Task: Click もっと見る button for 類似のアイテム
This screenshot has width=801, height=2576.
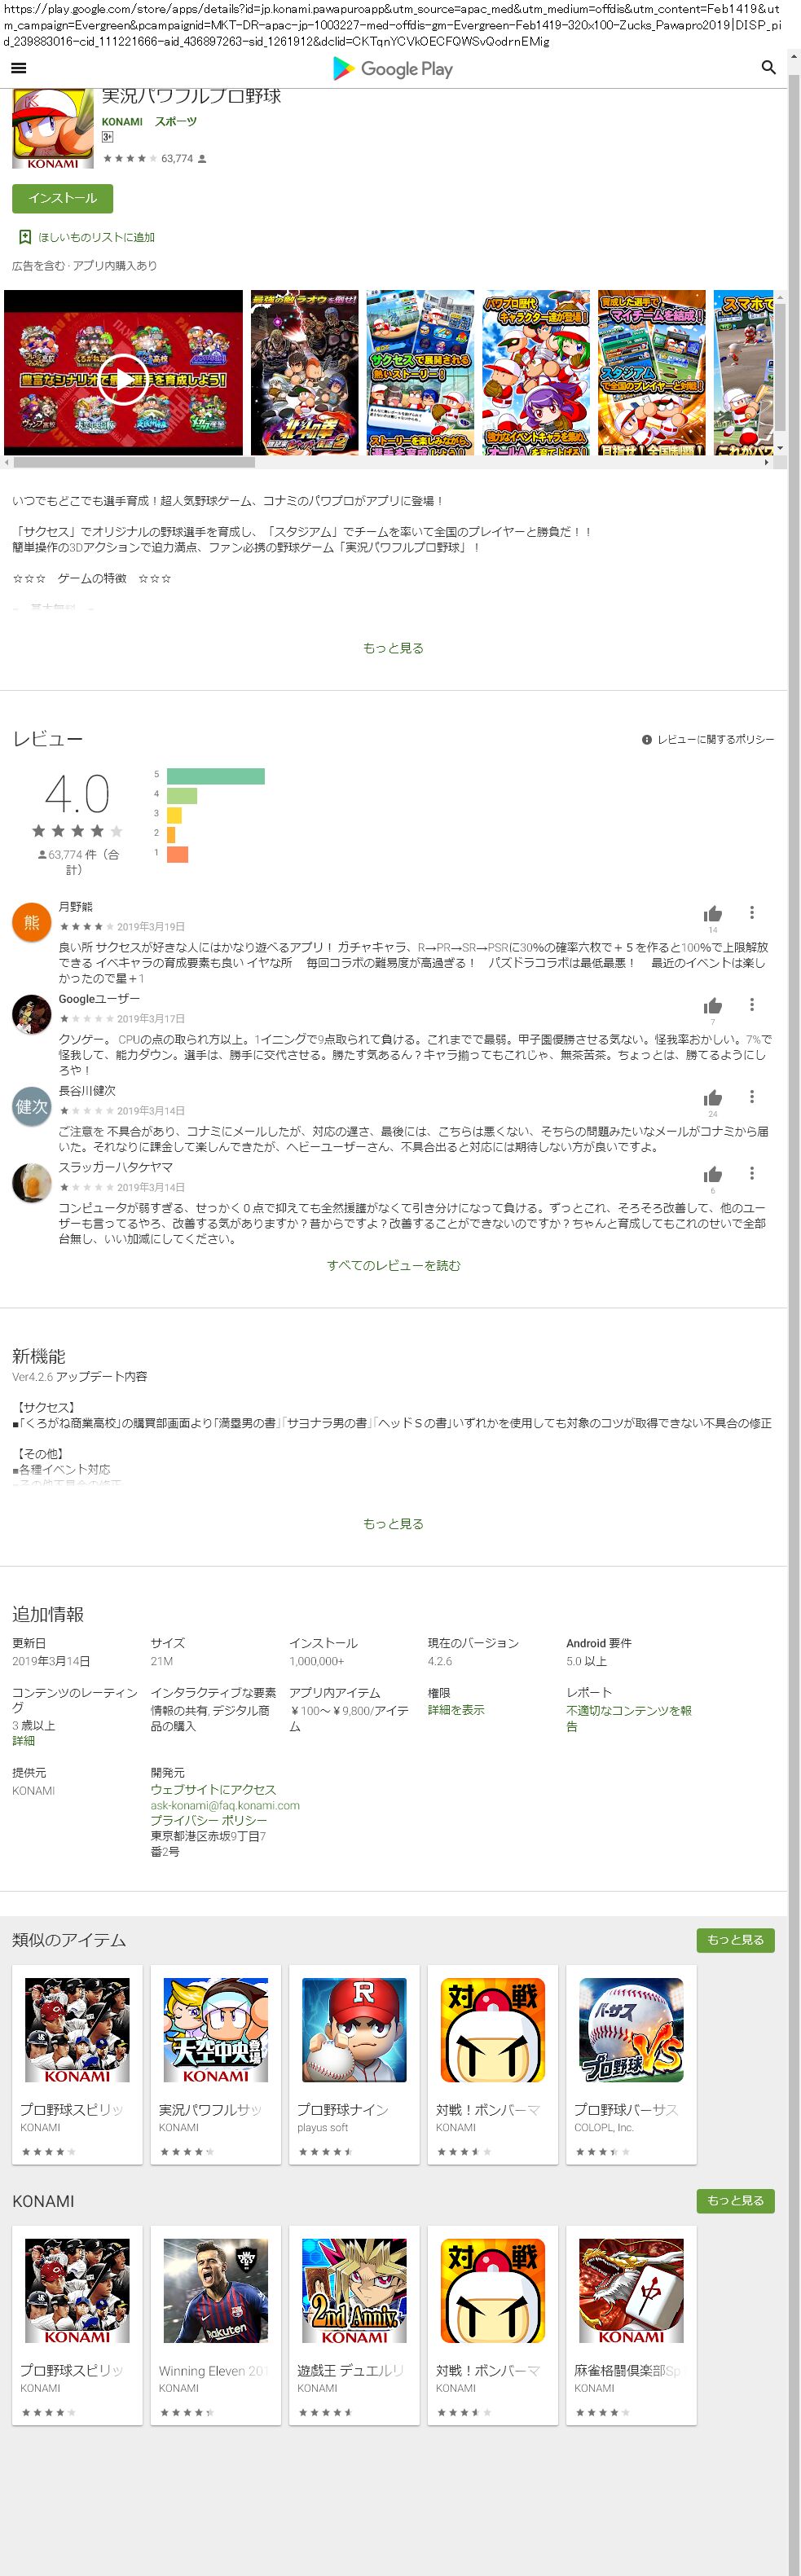Action: pyautogui.click(x=735, y=1940)
